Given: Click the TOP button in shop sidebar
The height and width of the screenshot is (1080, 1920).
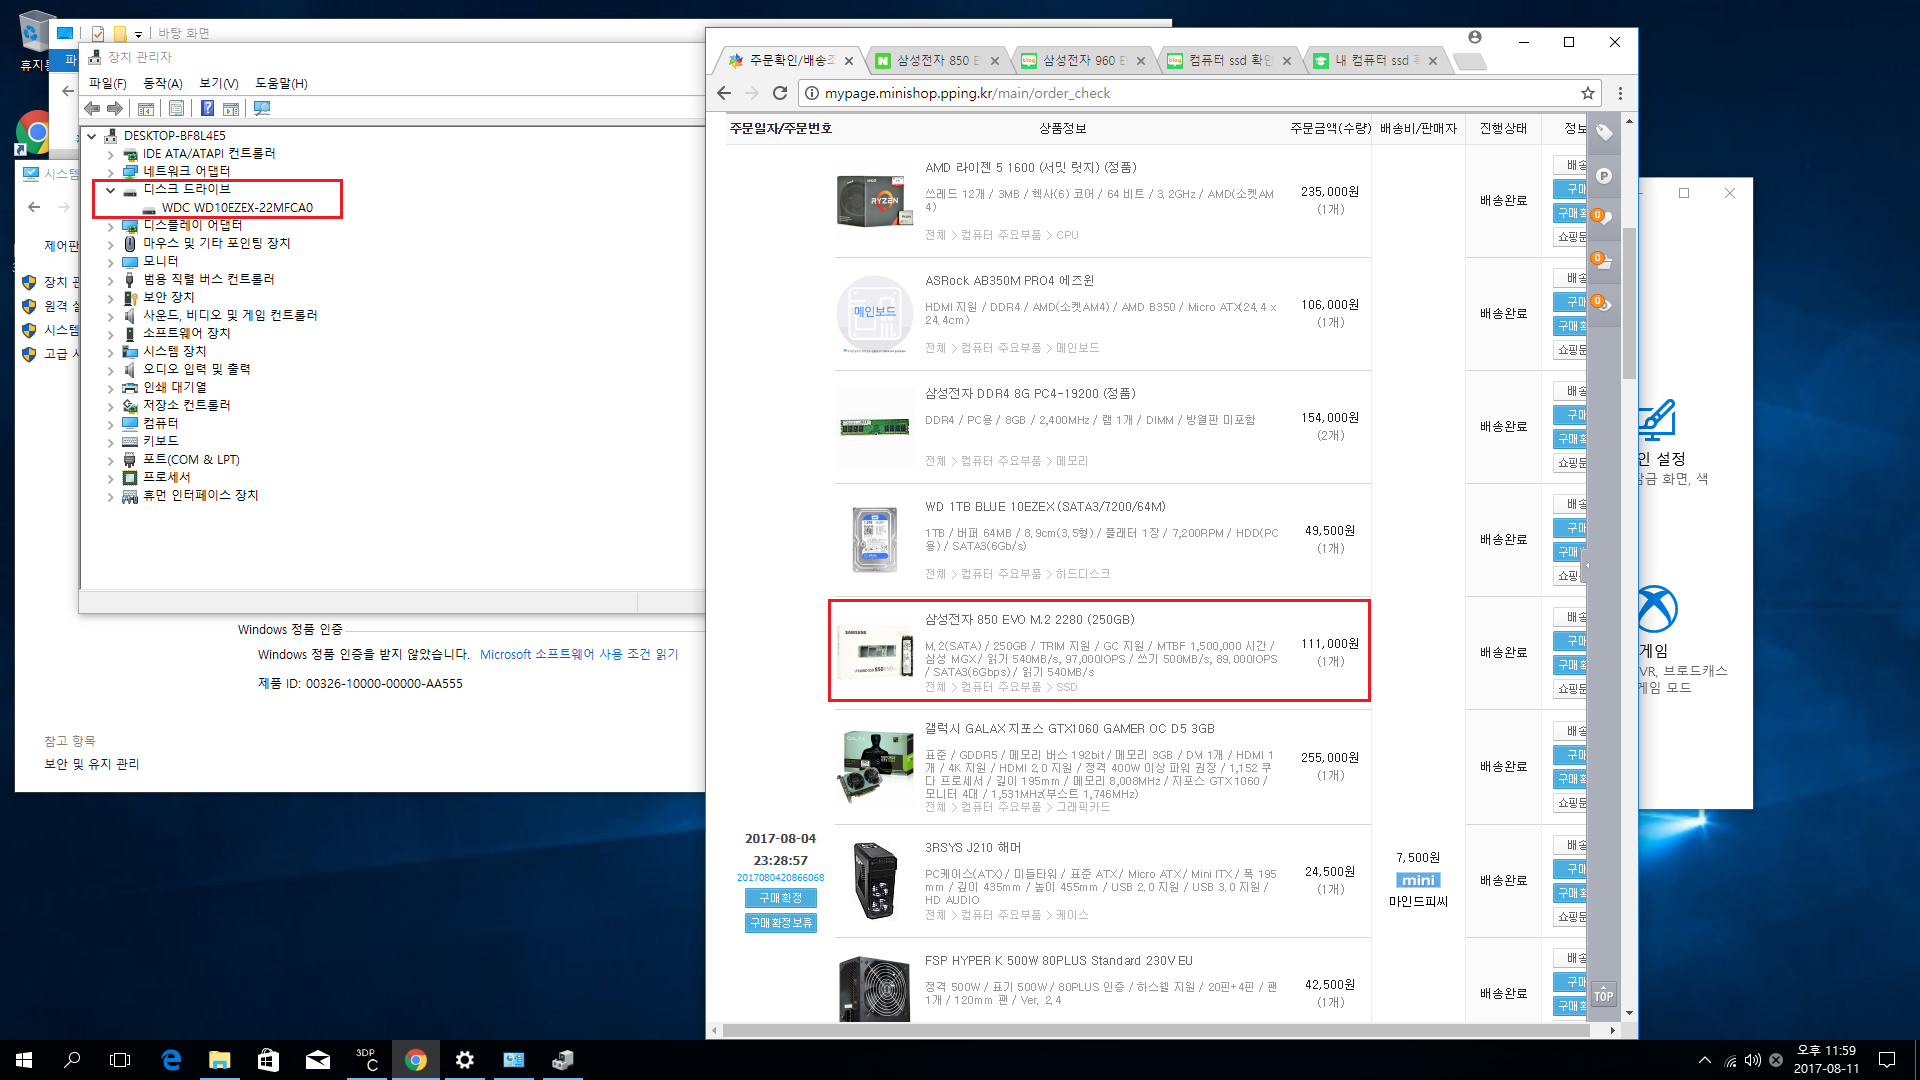Looking at the screenshot, I should (x=1604, y=995).
